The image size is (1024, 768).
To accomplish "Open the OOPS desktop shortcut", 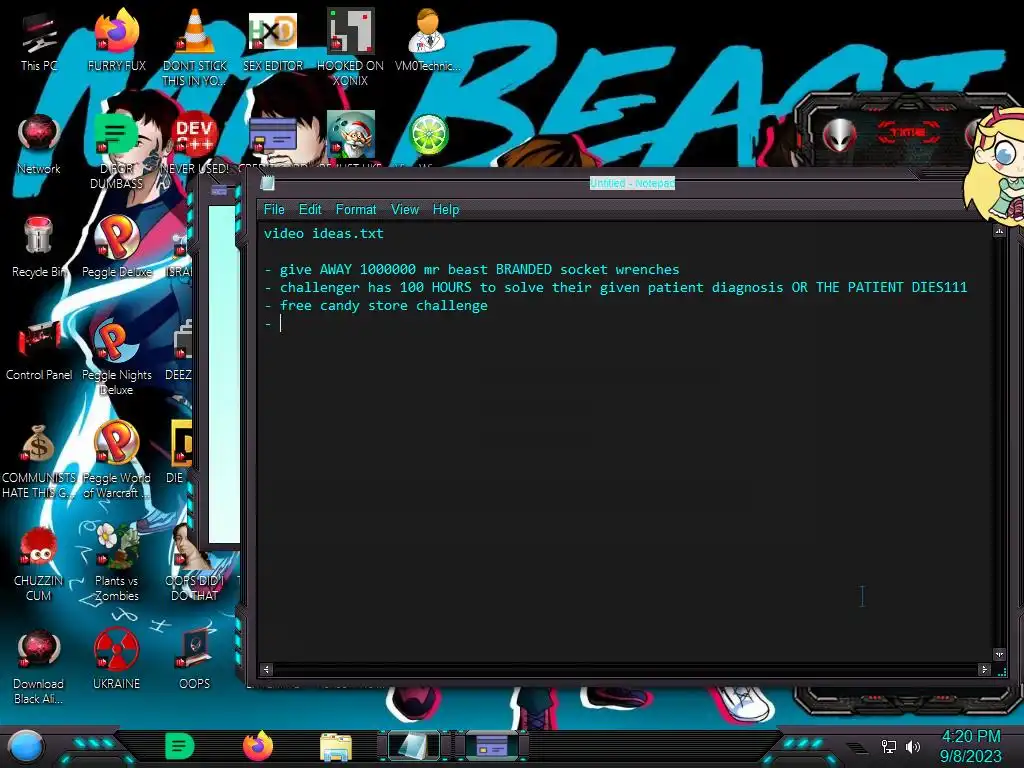I will click(x=195, y=660).
